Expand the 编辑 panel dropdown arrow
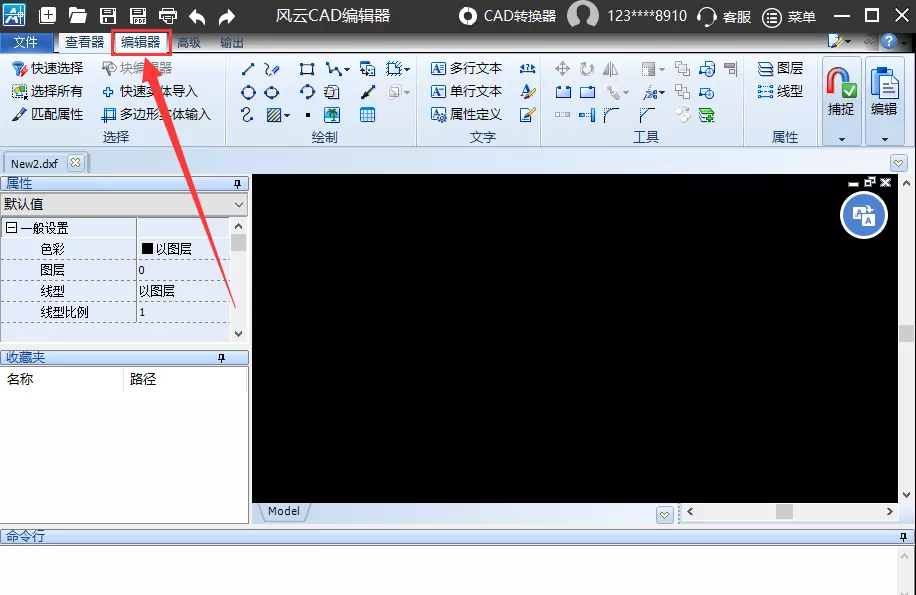The width and height of the screenshot is (916, 595). [x=884, y=139]
